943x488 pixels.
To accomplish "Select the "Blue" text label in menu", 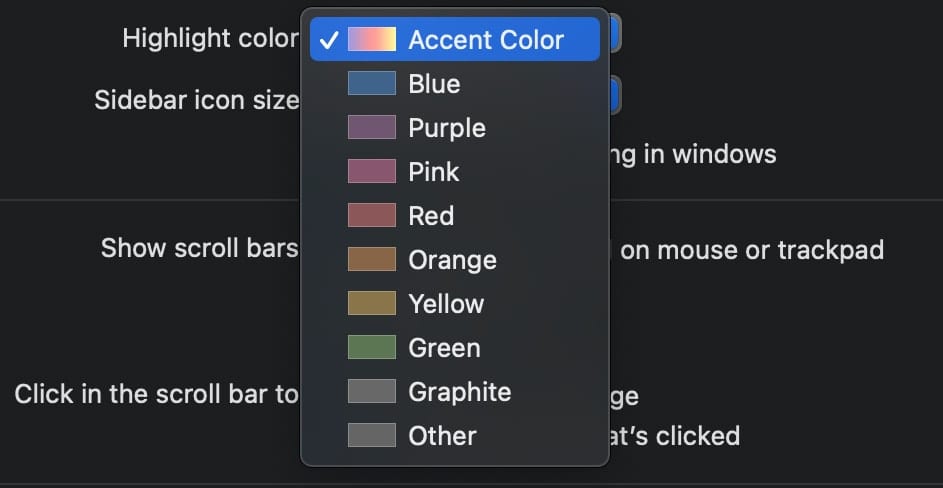I will (434, 84).
